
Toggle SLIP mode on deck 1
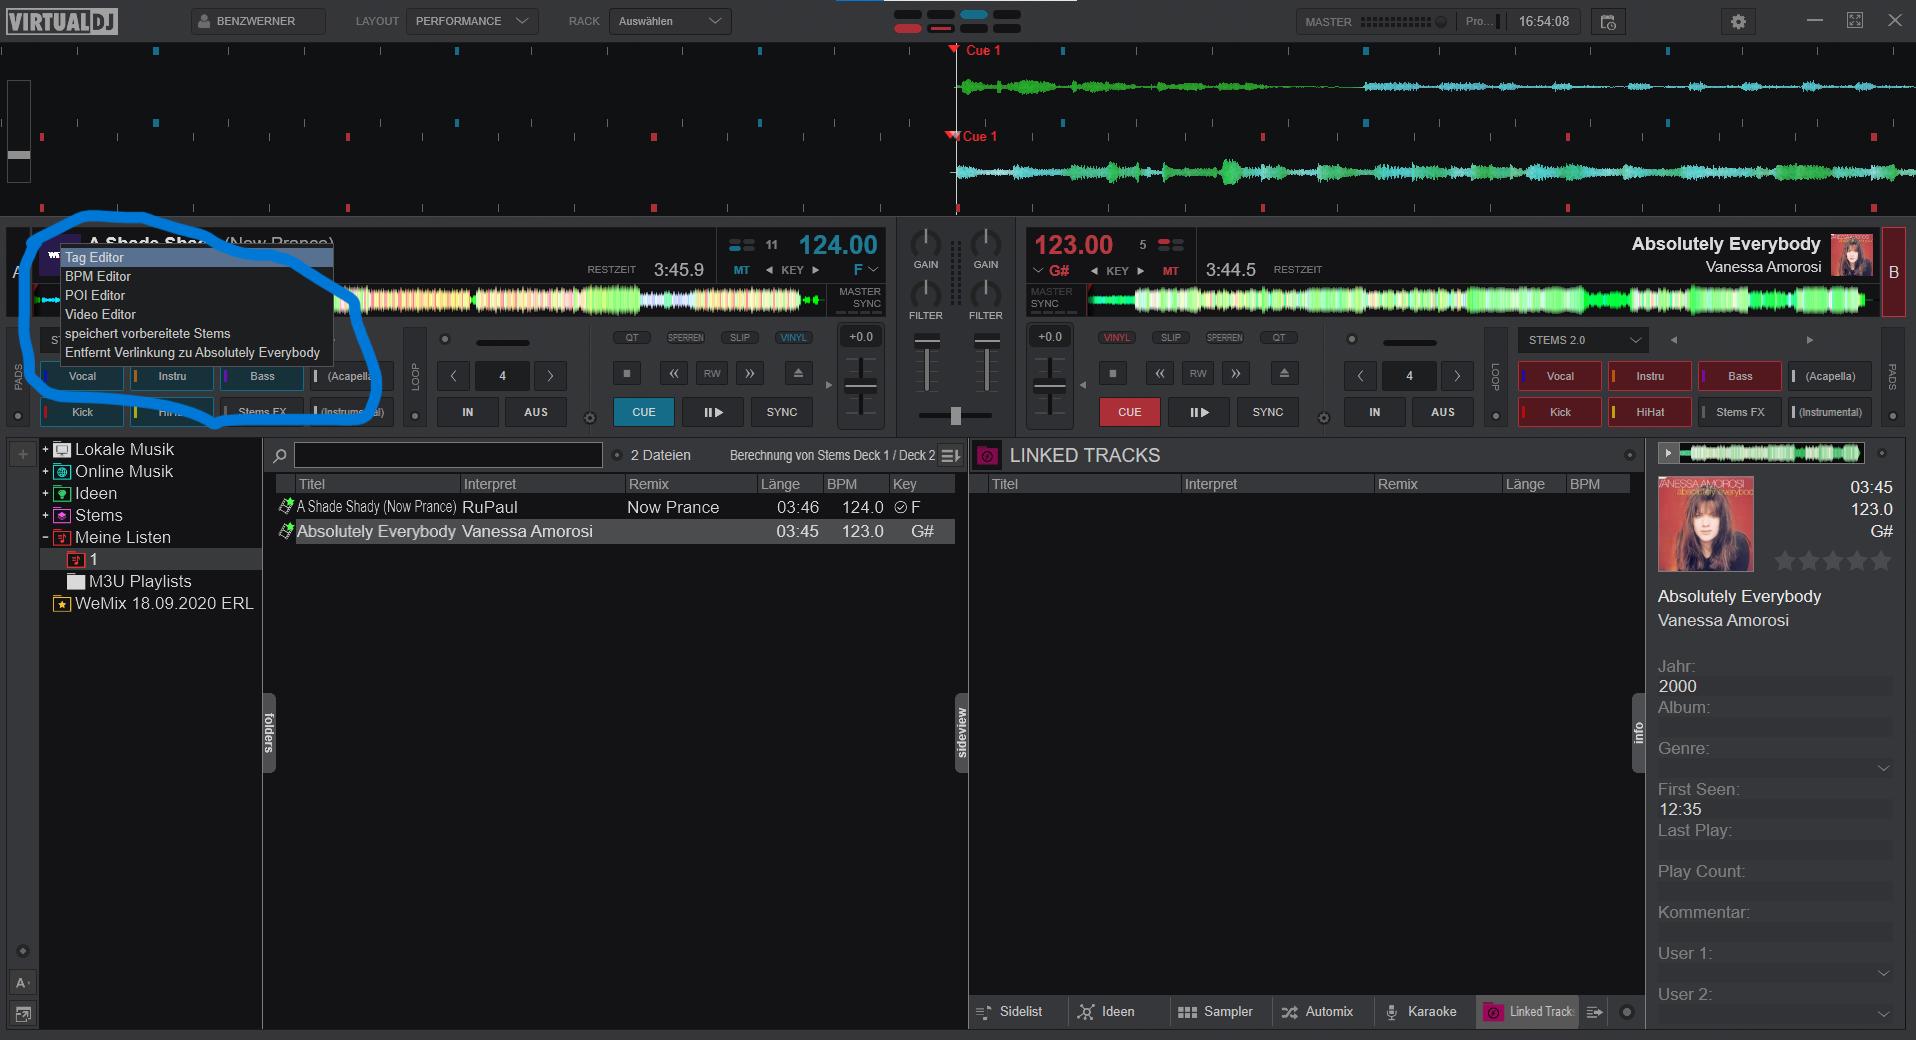[740, 338]
